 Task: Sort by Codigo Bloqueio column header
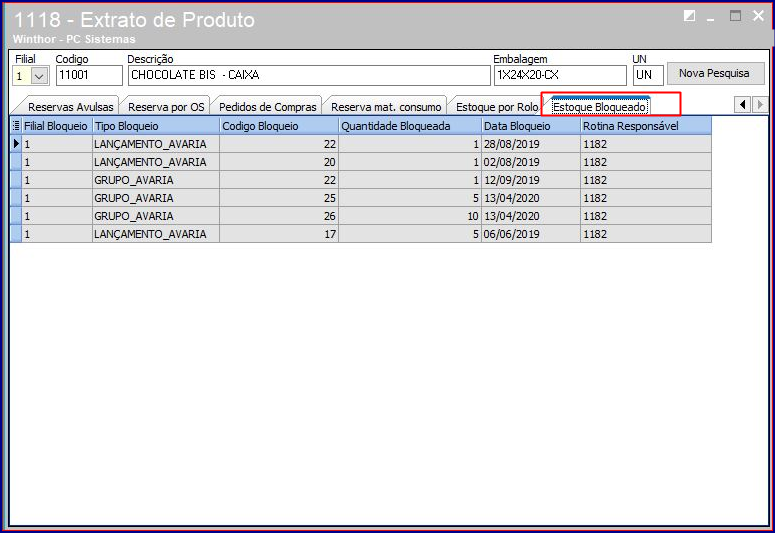point(279,126)
